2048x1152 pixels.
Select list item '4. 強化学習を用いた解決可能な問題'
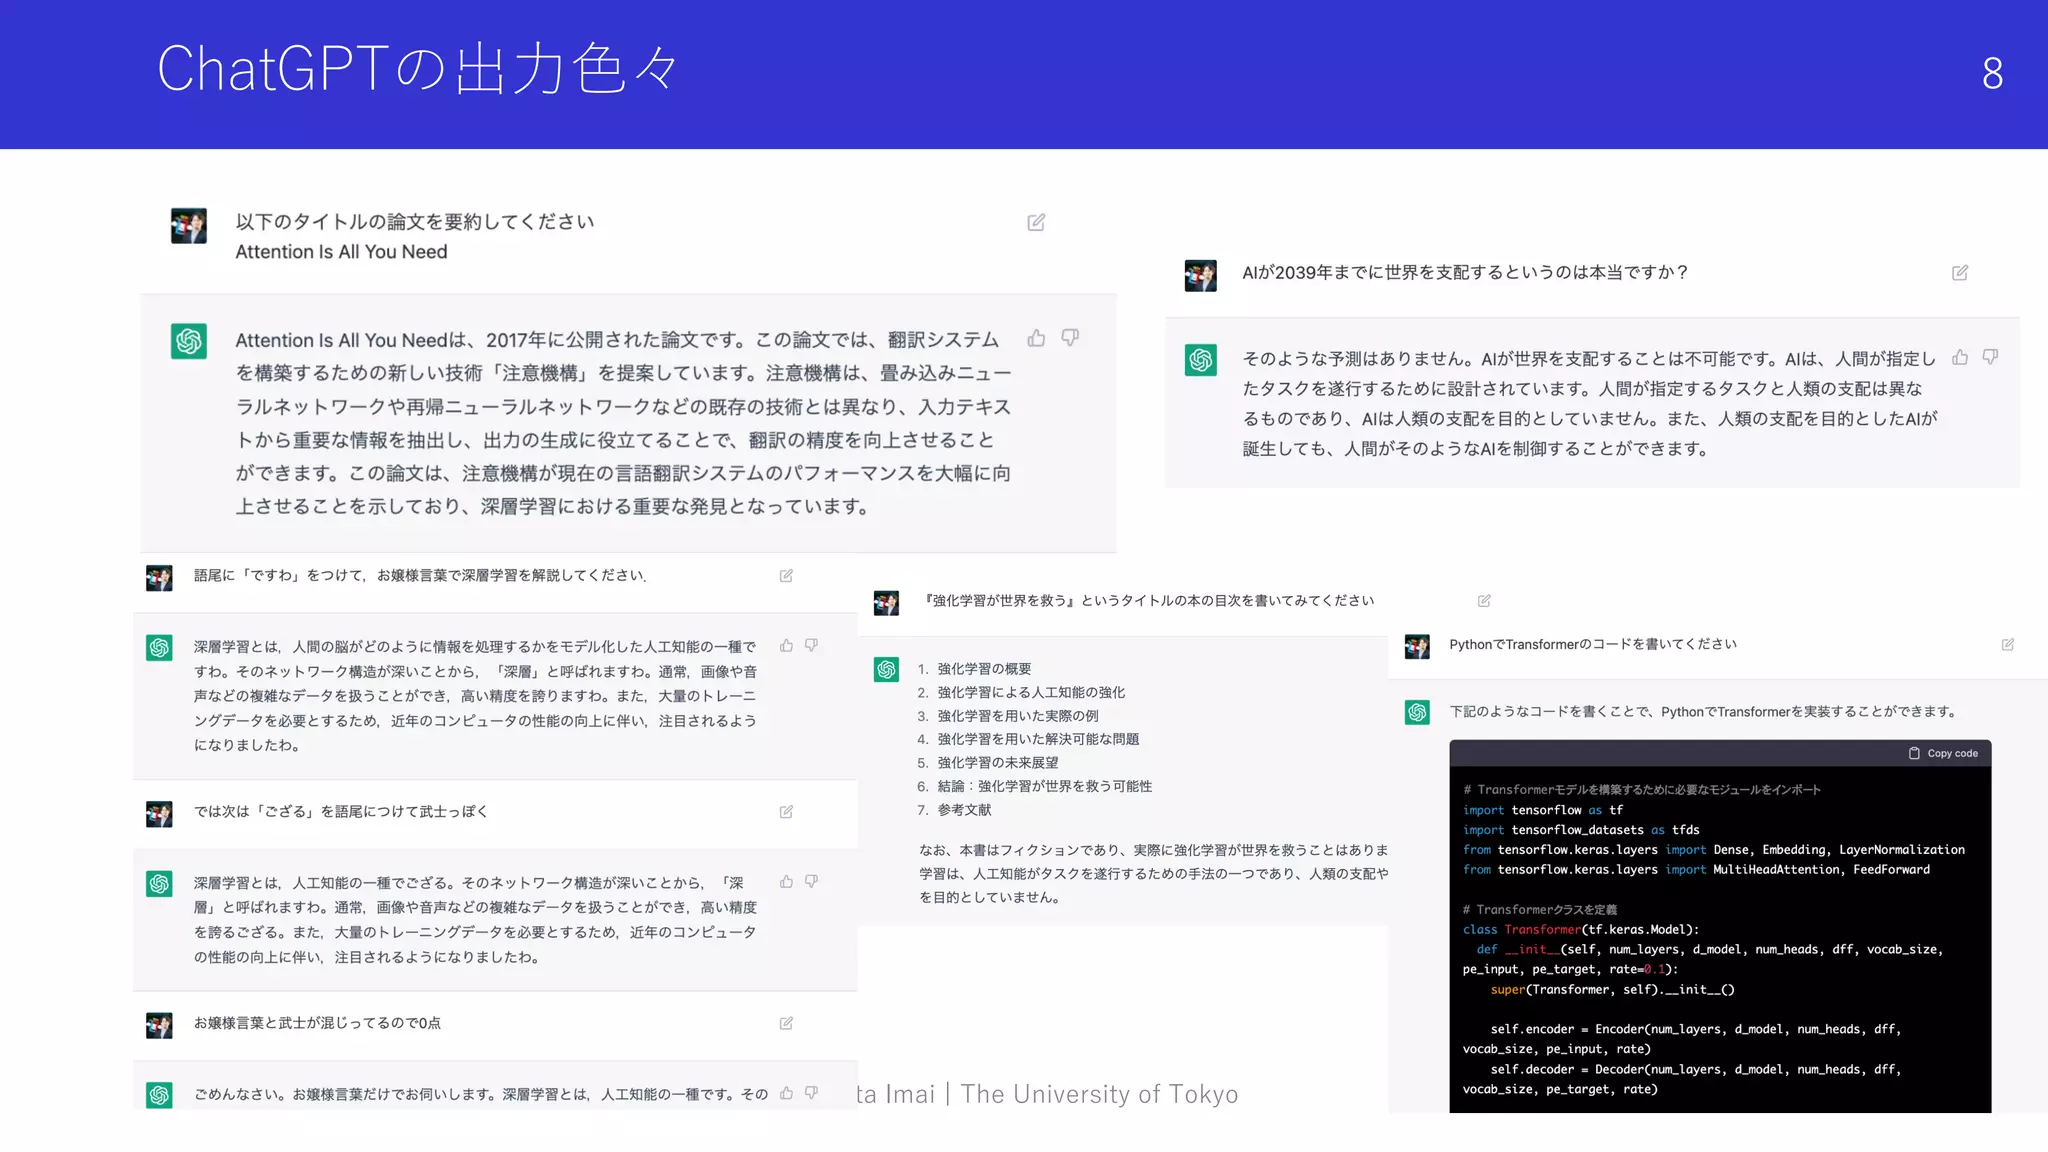(x=1028, y=739)
